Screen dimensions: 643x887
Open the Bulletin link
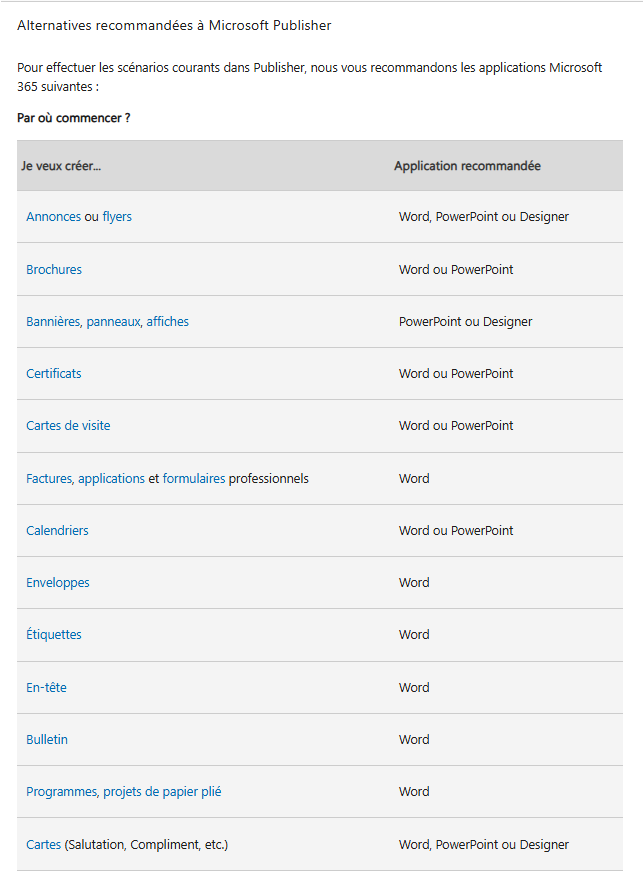[47, 739]
